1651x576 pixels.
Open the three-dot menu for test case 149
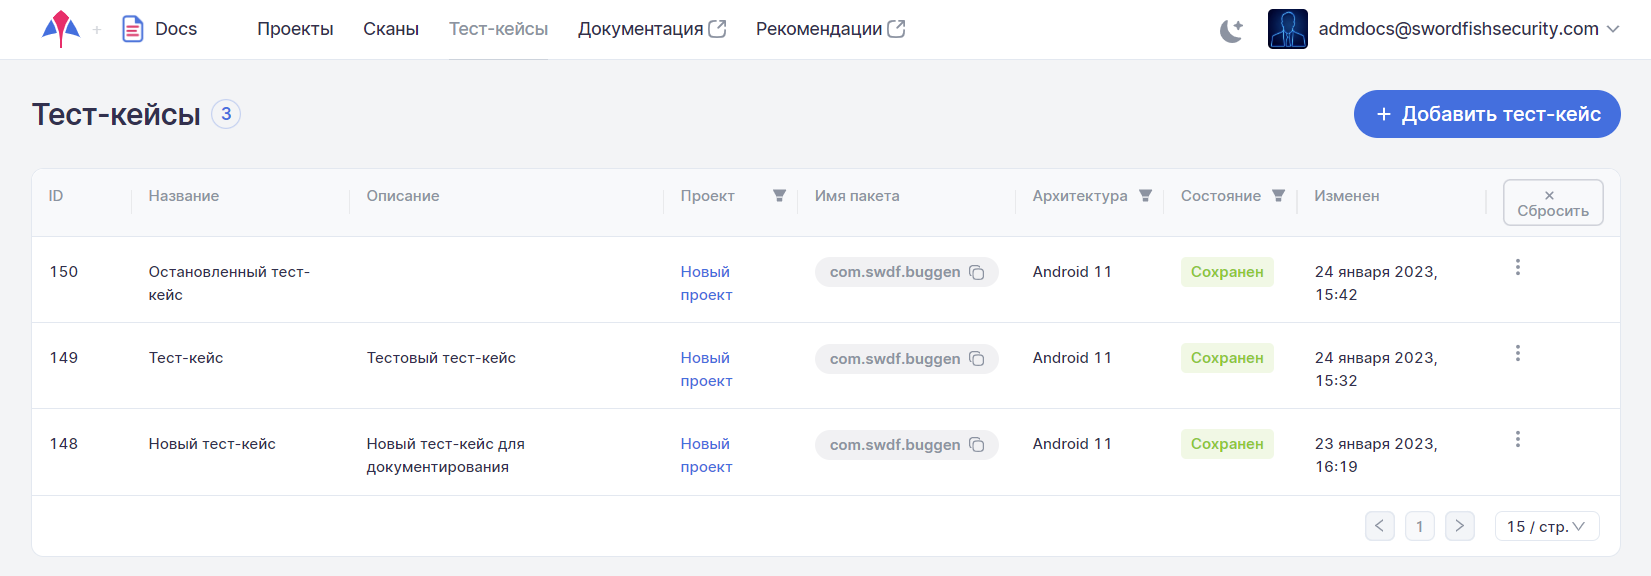point(1517,353)
